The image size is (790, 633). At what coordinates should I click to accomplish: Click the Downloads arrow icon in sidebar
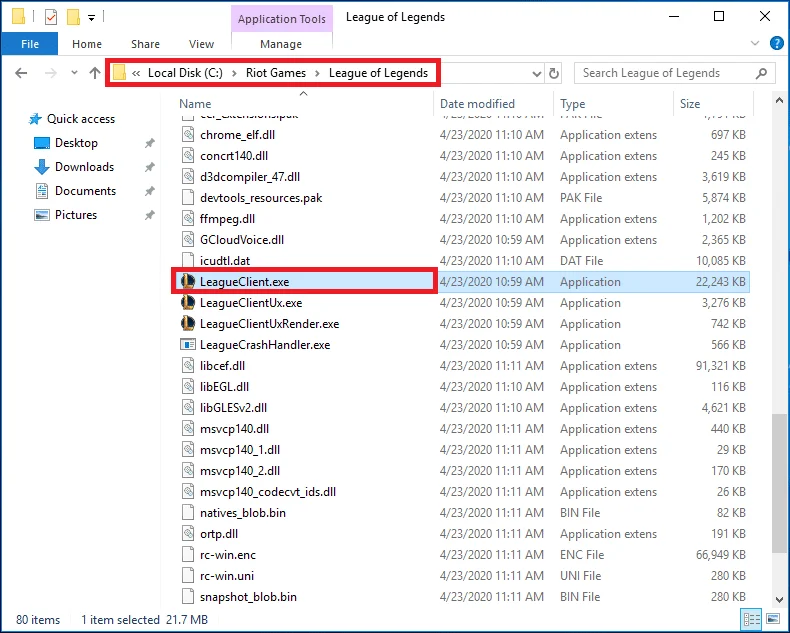click(x=42, y=167)
